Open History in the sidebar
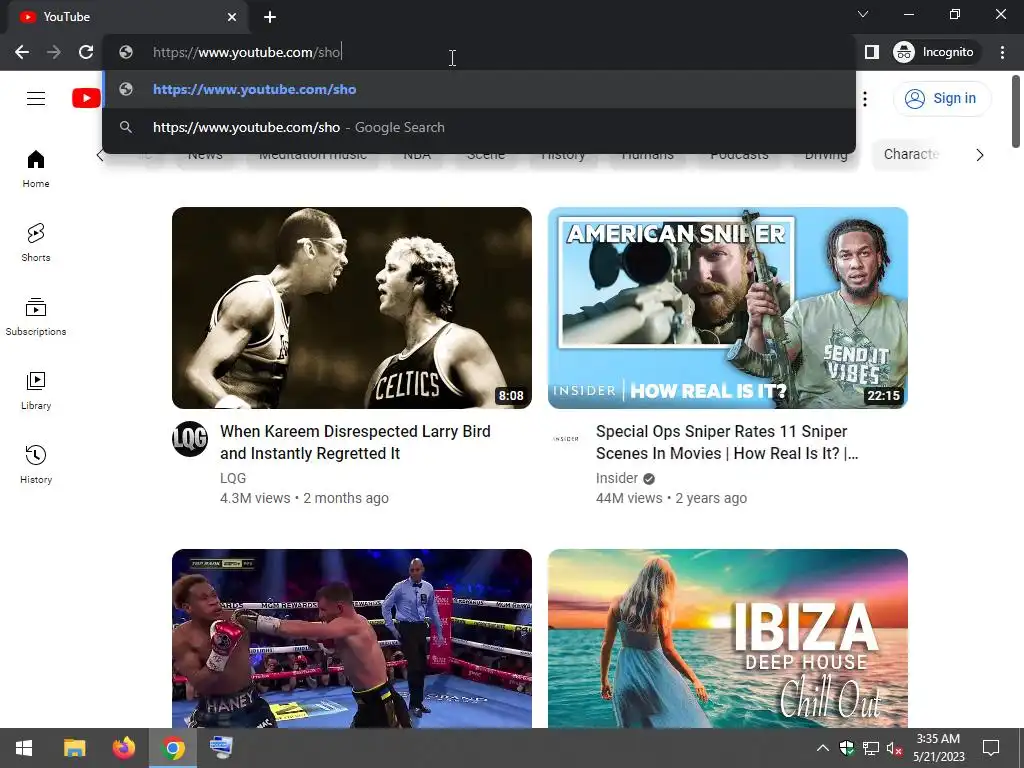The image size is (1024, 768). (x=36, y=464)
